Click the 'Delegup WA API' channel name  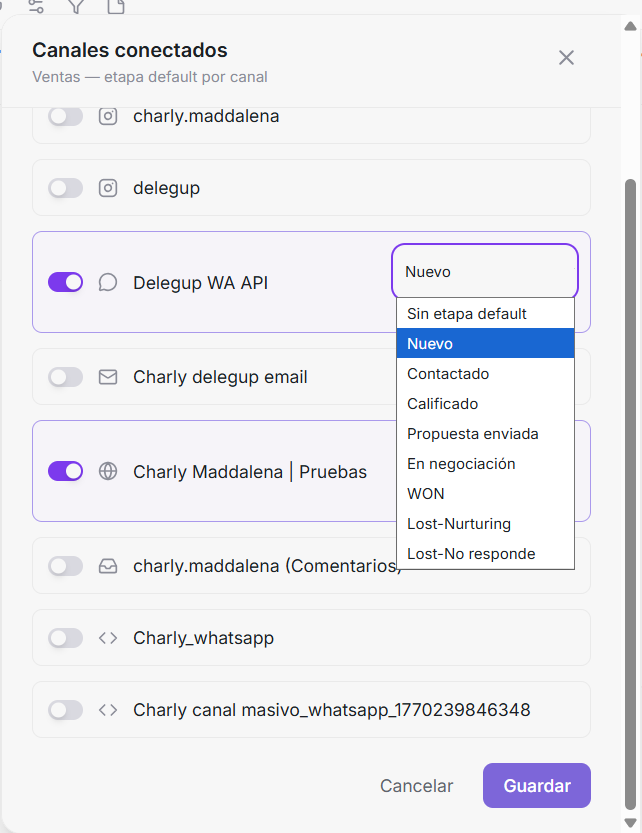(200, 283)
